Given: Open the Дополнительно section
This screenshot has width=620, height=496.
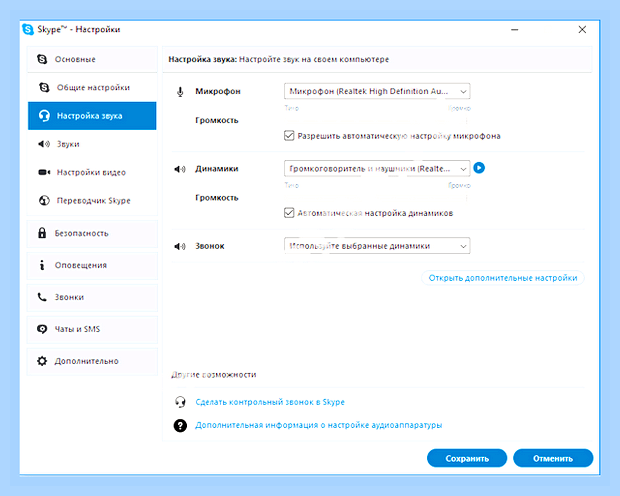Looking at the screenshot, I should 92,361.
